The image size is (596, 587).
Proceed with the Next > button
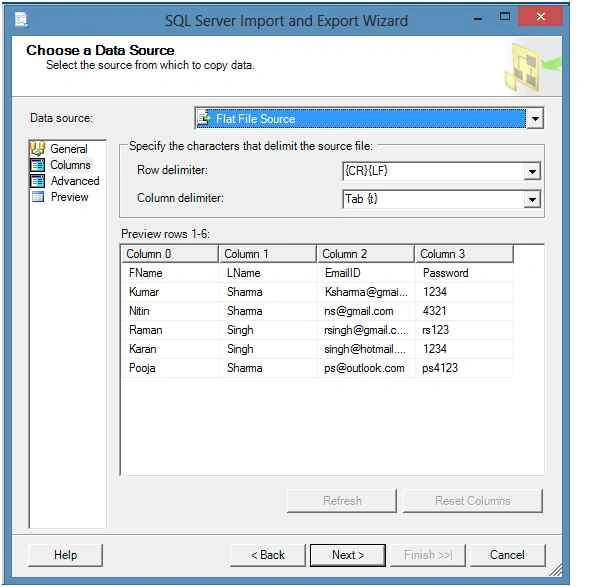pos(348,555)
